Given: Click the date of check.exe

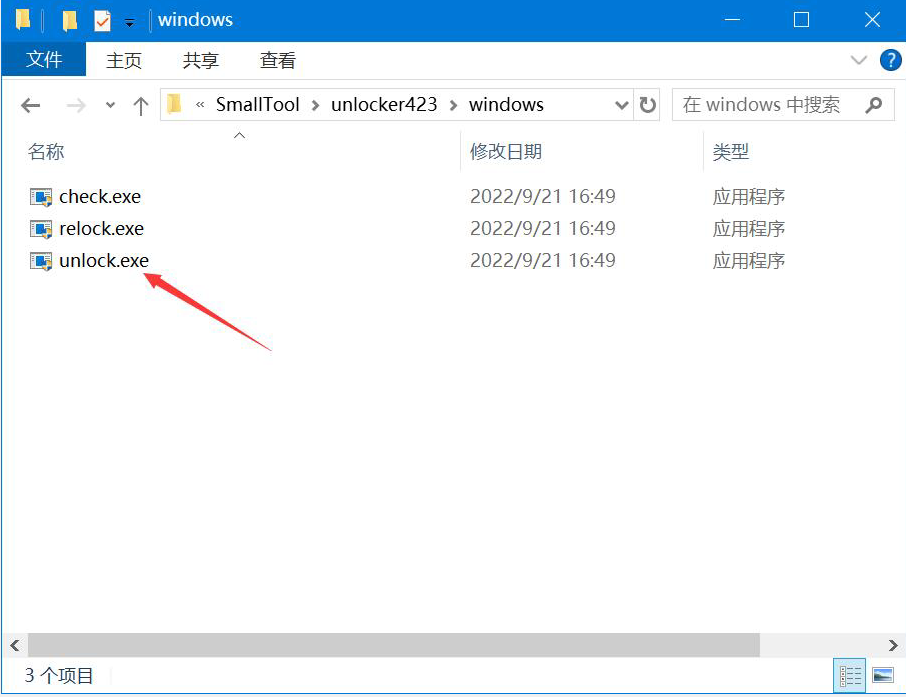Looking at the screenshot, I should coord(543,197).
